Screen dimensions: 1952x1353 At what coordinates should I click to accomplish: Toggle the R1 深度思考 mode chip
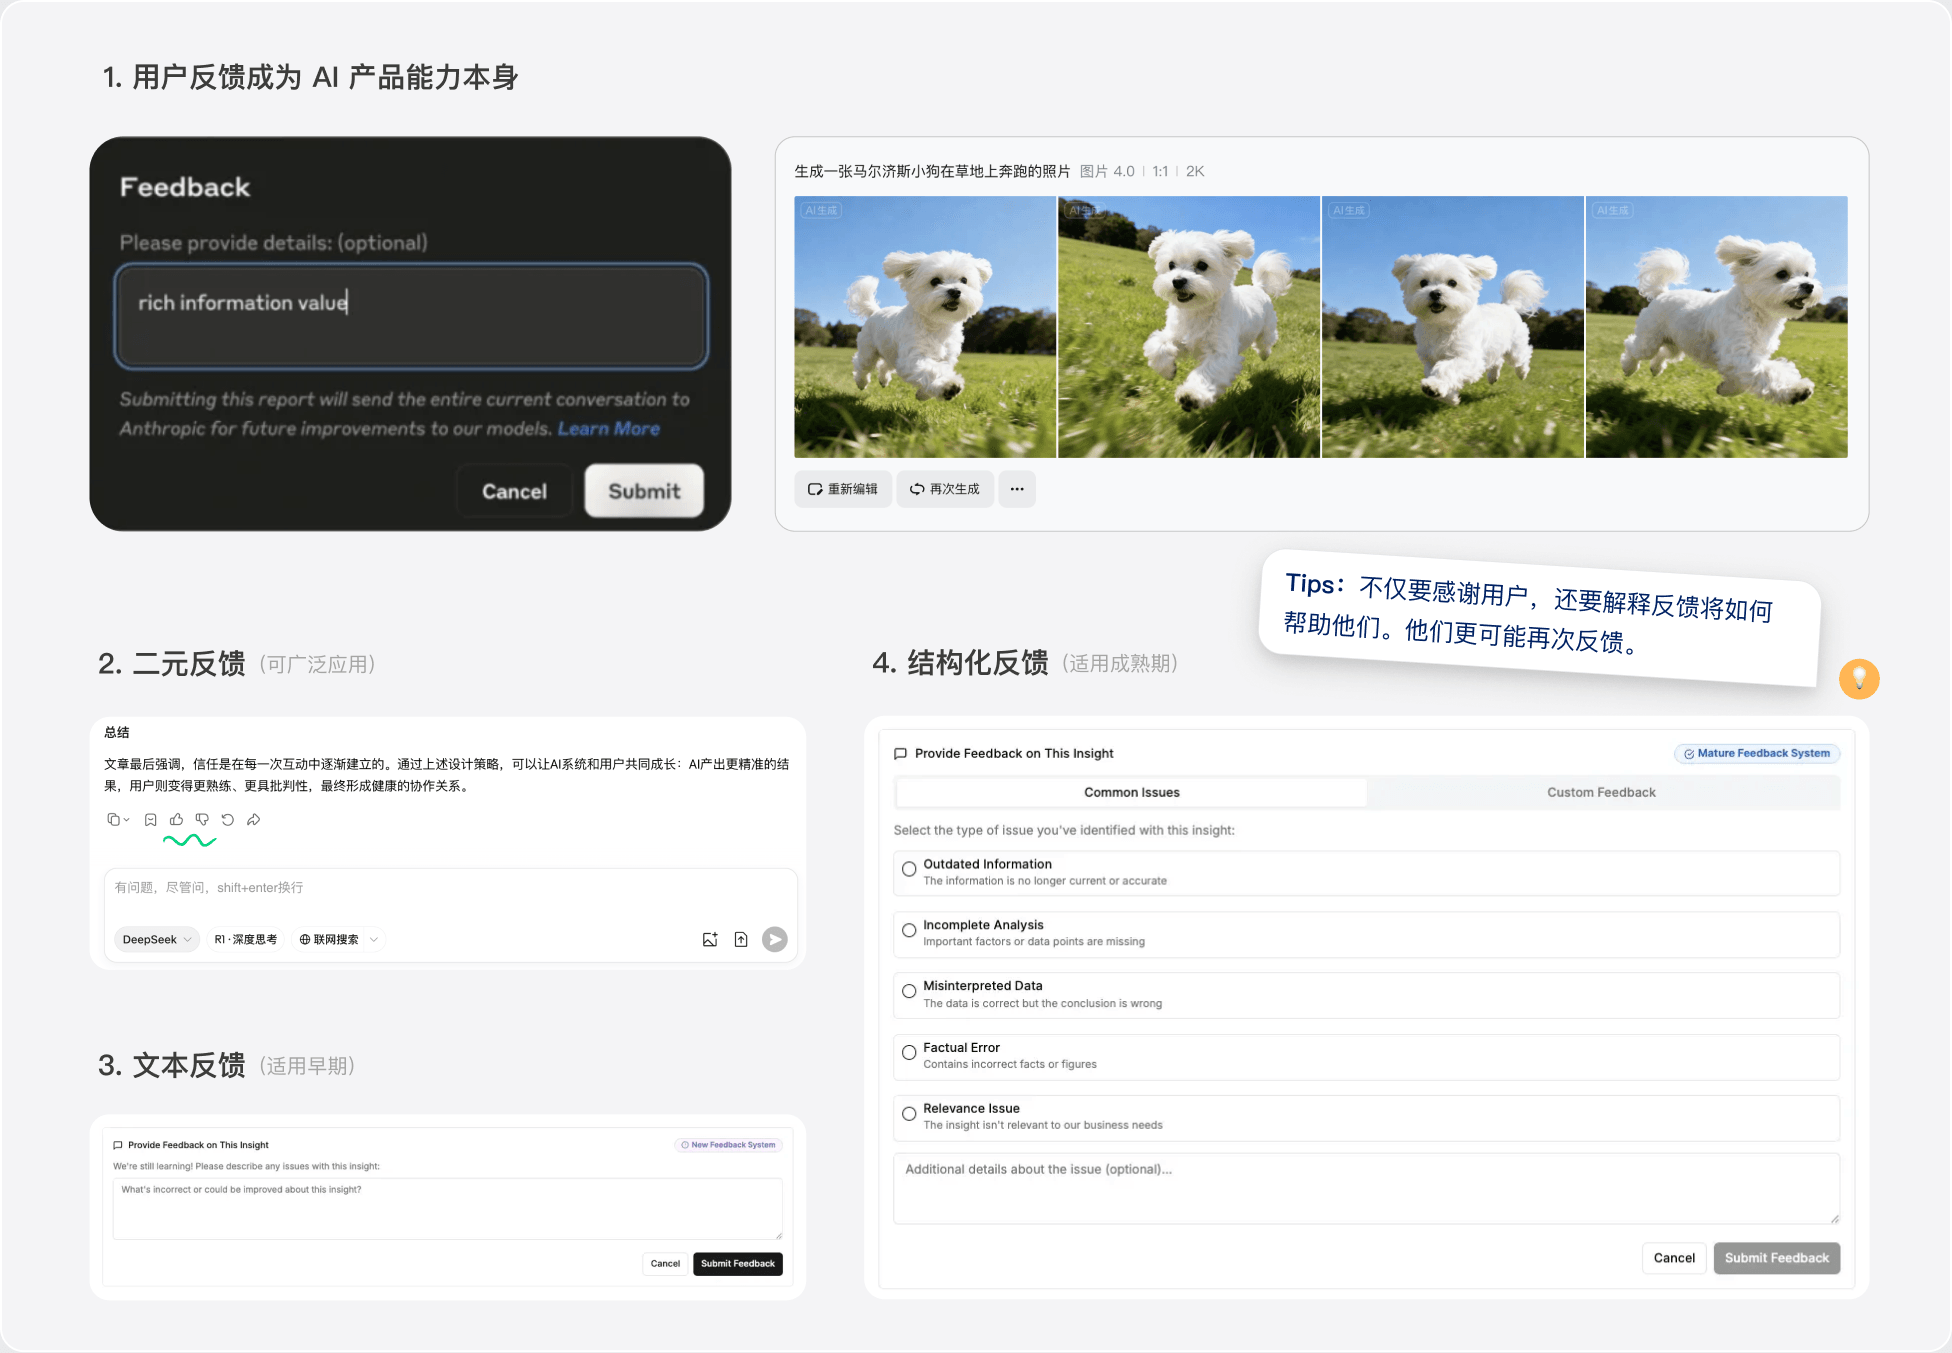pyautogui.click(x=246, y=940)
